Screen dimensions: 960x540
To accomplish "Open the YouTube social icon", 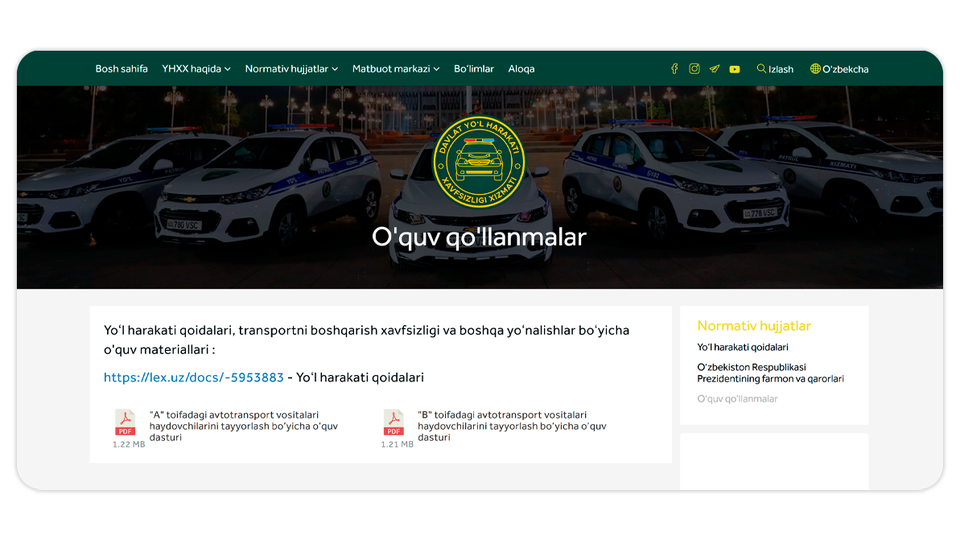I will pos(735,69).
